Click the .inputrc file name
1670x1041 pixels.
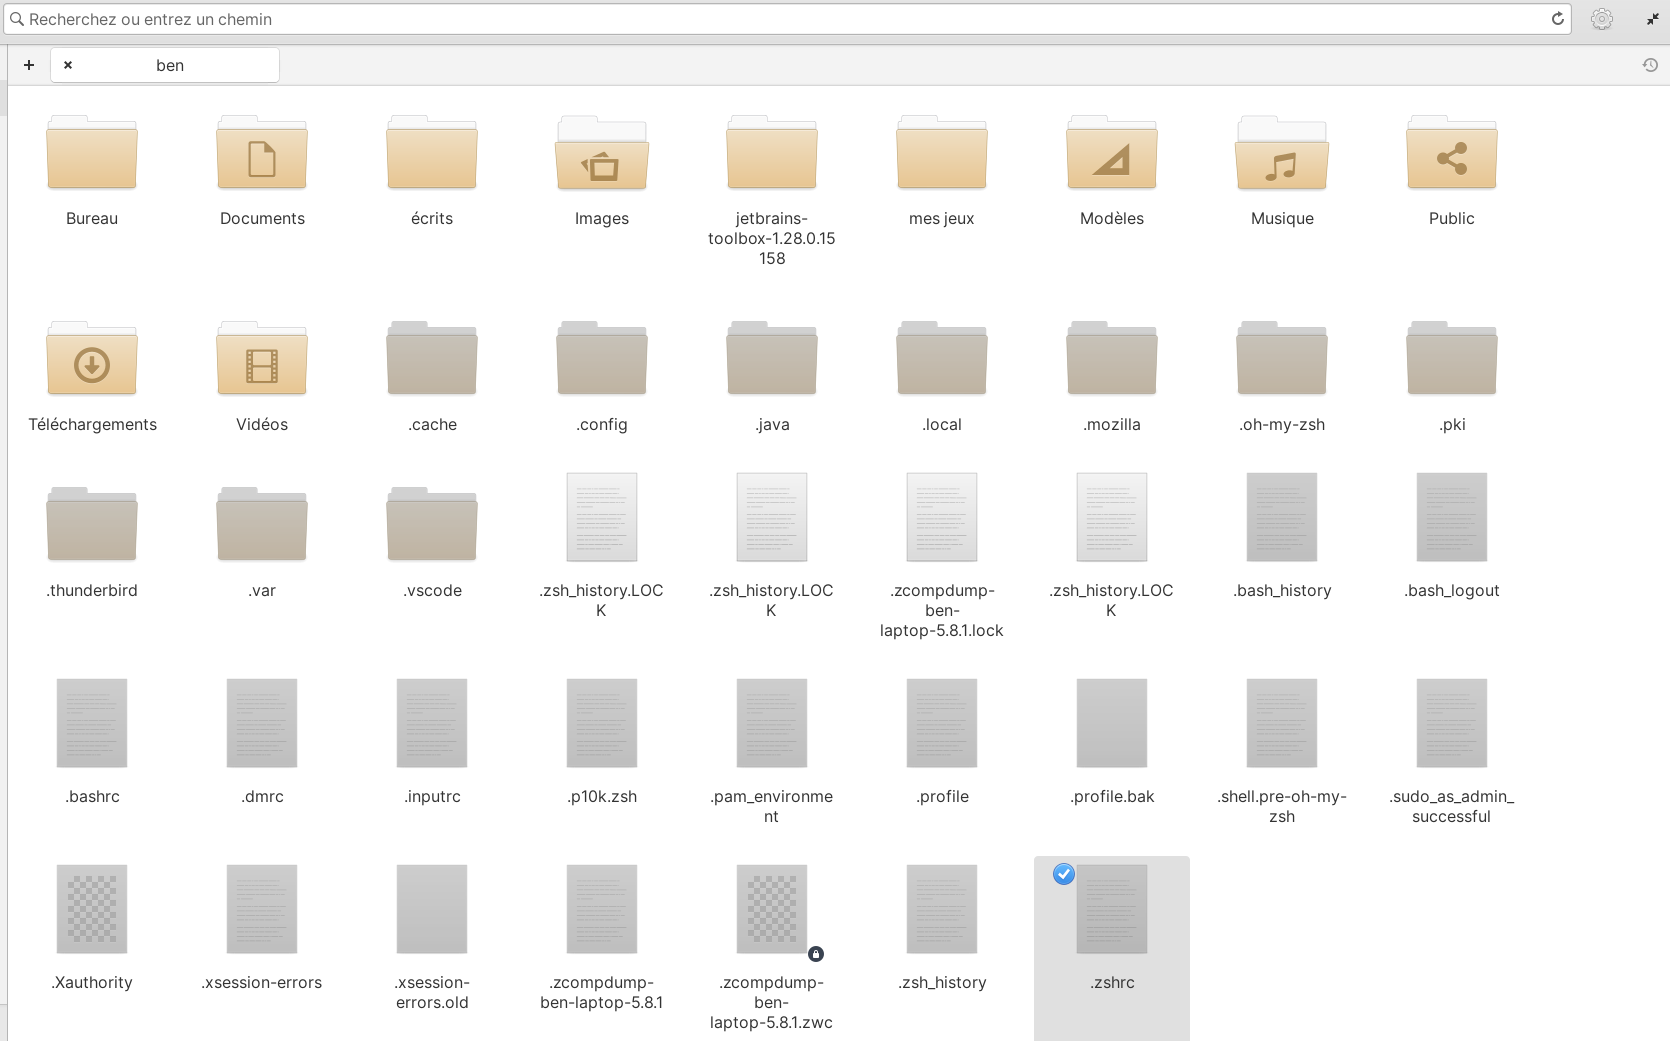432,796
